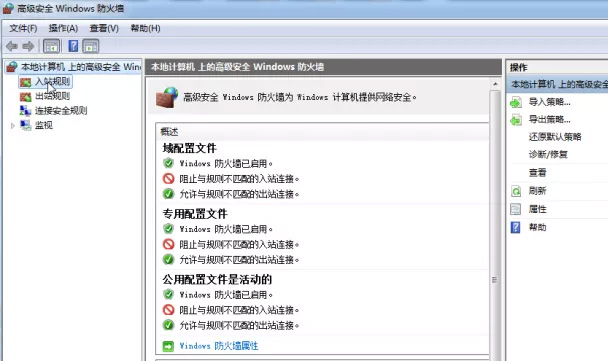Click the 公用配置文件是活动的 heading
608x361 pixels.
(217, 280)
